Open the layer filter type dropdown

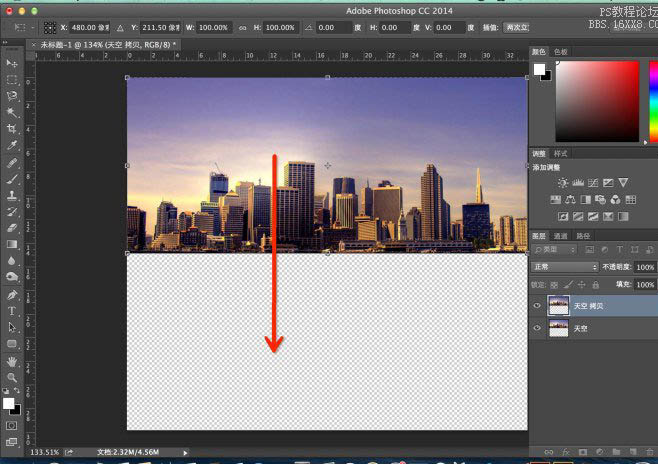(554, 250)
